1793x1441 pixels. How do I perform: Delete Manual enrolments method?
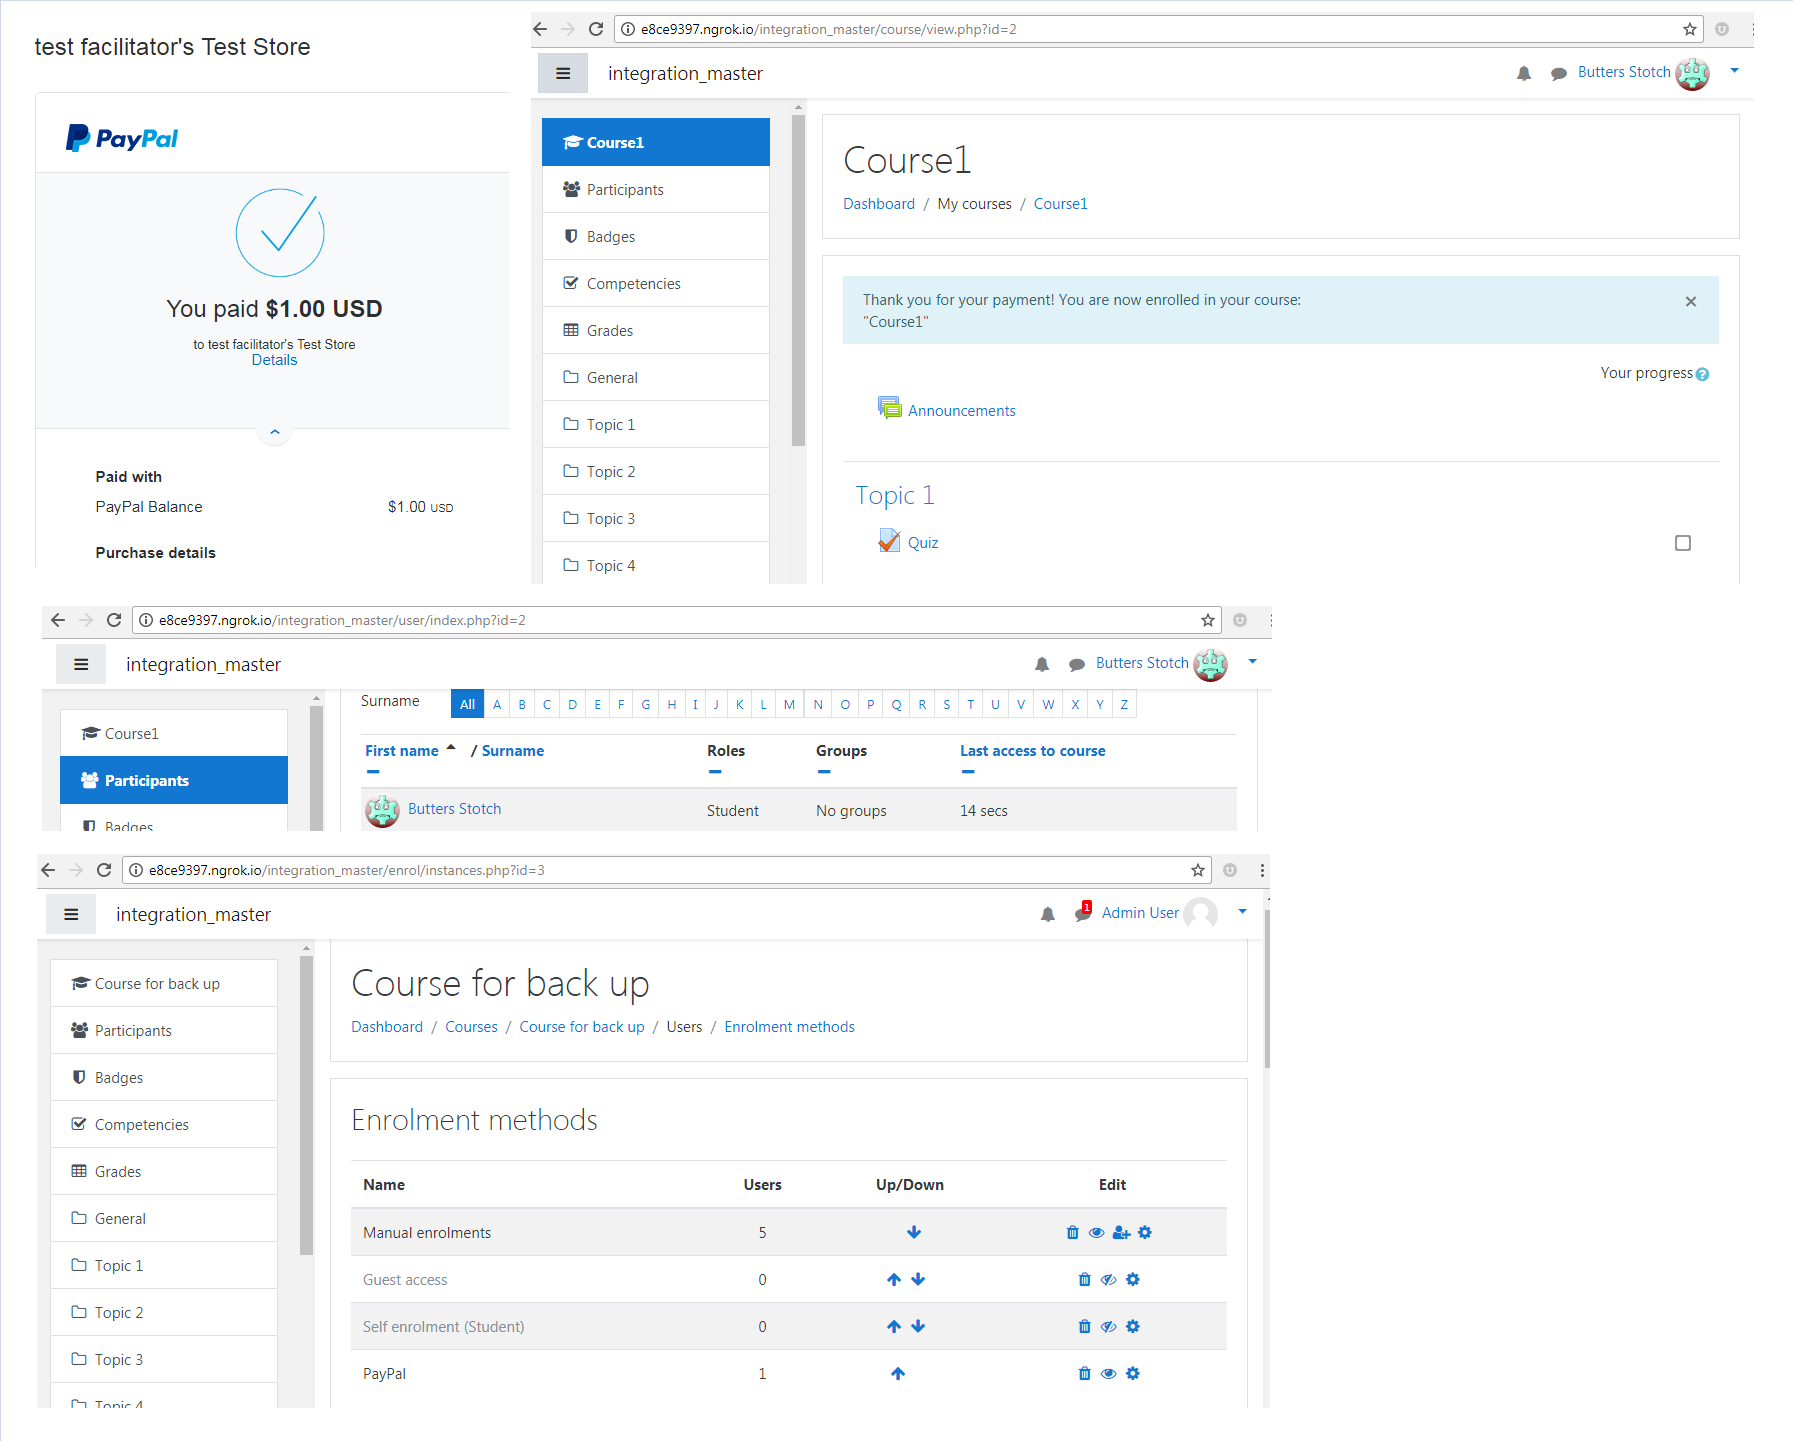[x=1073, y=1232]
